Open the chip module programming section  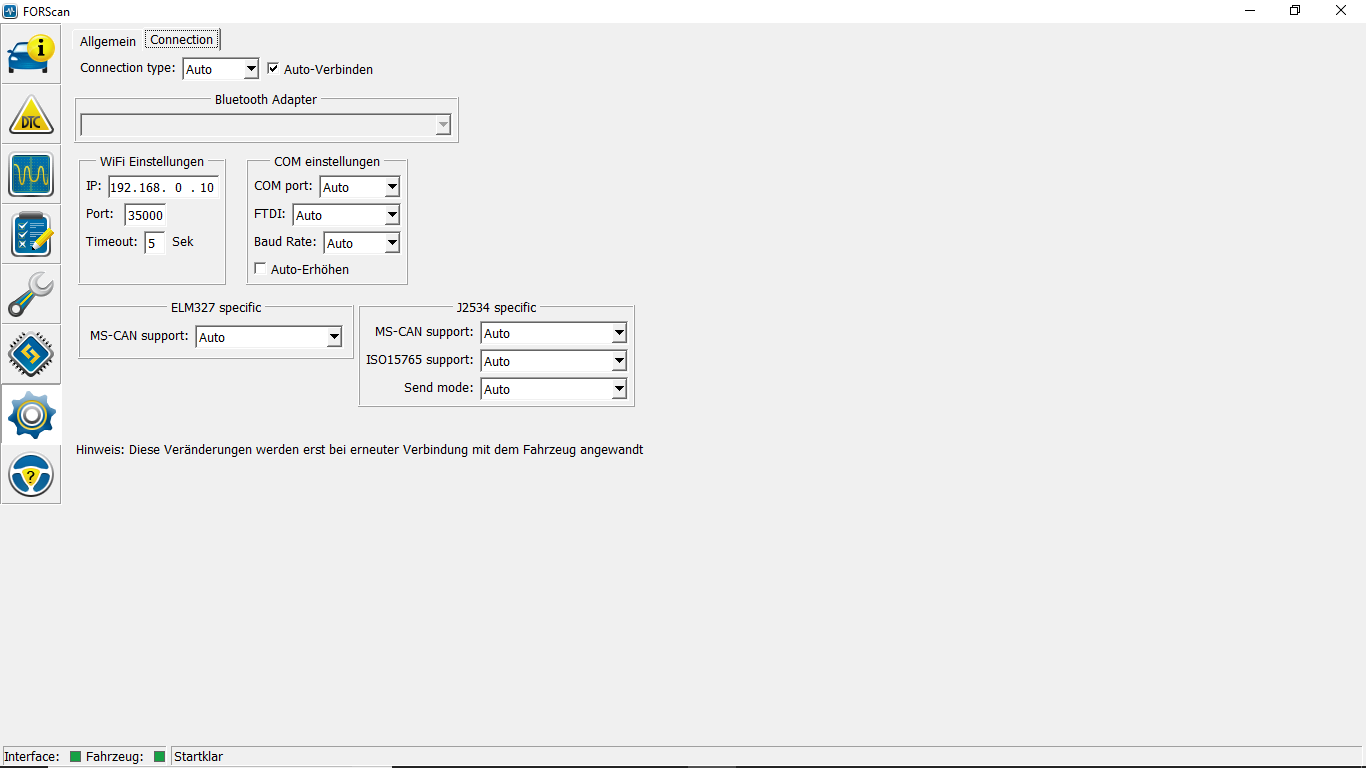[x=31, y=354]
